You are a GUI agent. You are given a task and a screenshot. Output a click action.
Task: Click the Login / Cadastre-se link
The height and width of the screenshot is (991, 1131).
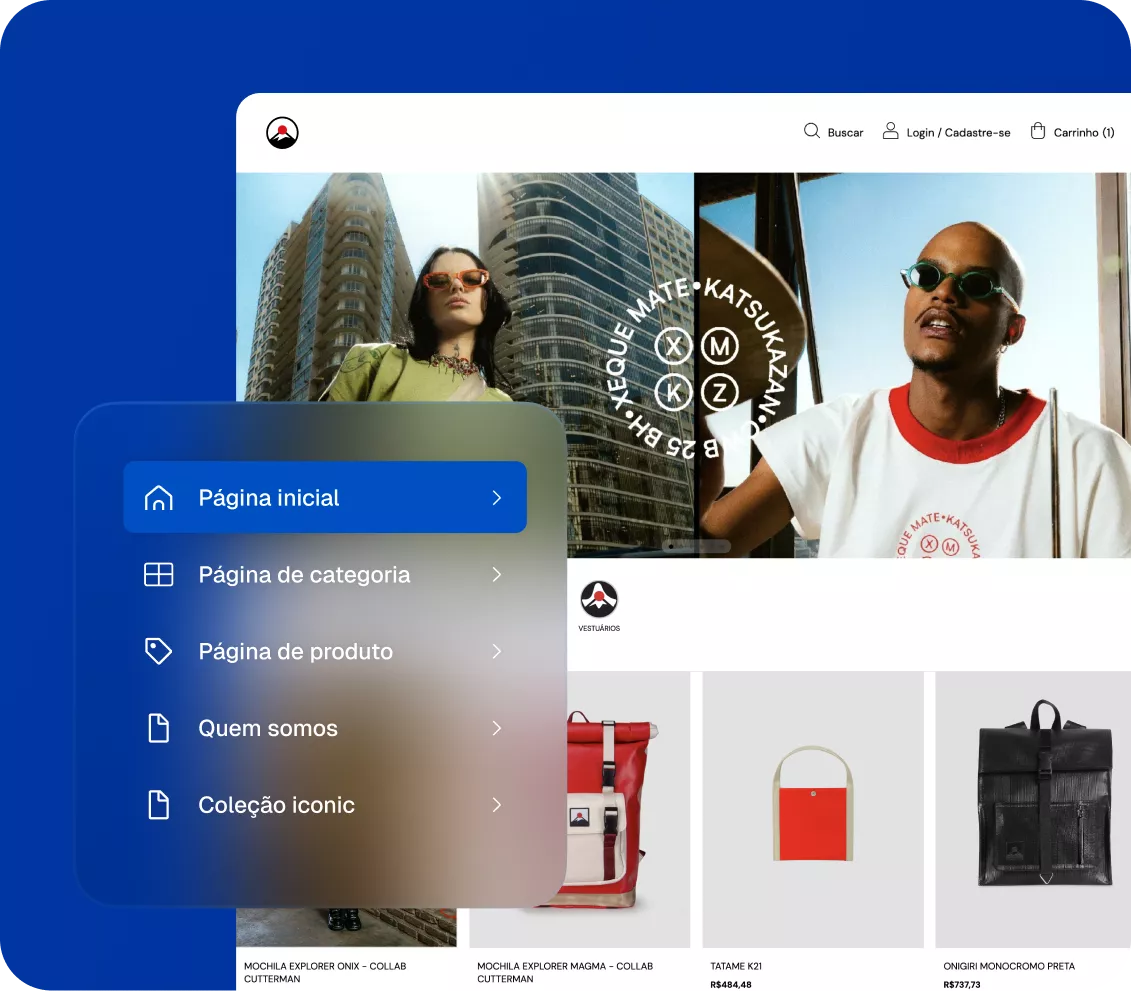tap(957, 131)
